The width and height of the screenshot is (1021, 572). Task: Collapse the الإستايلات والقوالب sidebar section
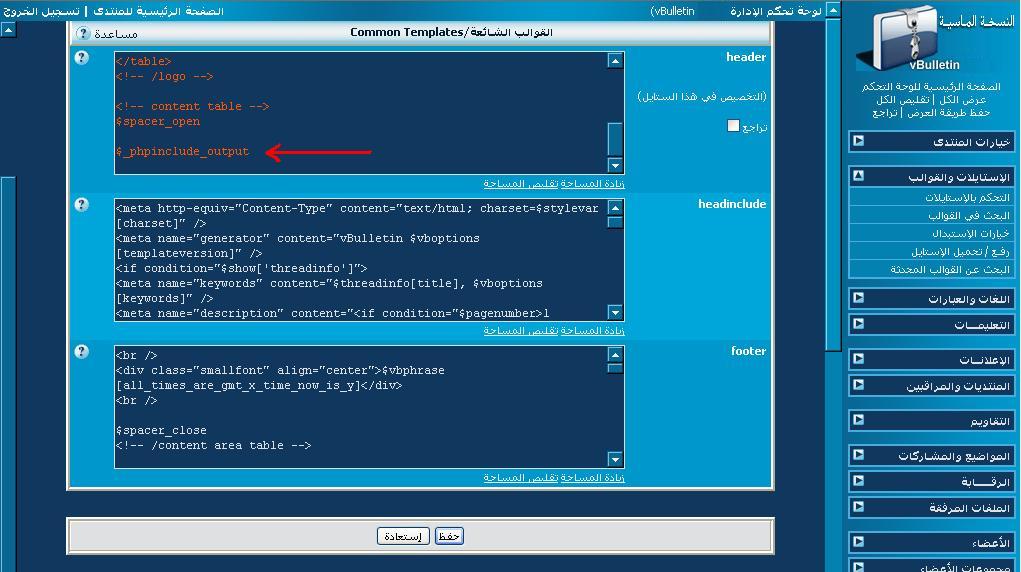pyautogui.click(x=858, y=176)
